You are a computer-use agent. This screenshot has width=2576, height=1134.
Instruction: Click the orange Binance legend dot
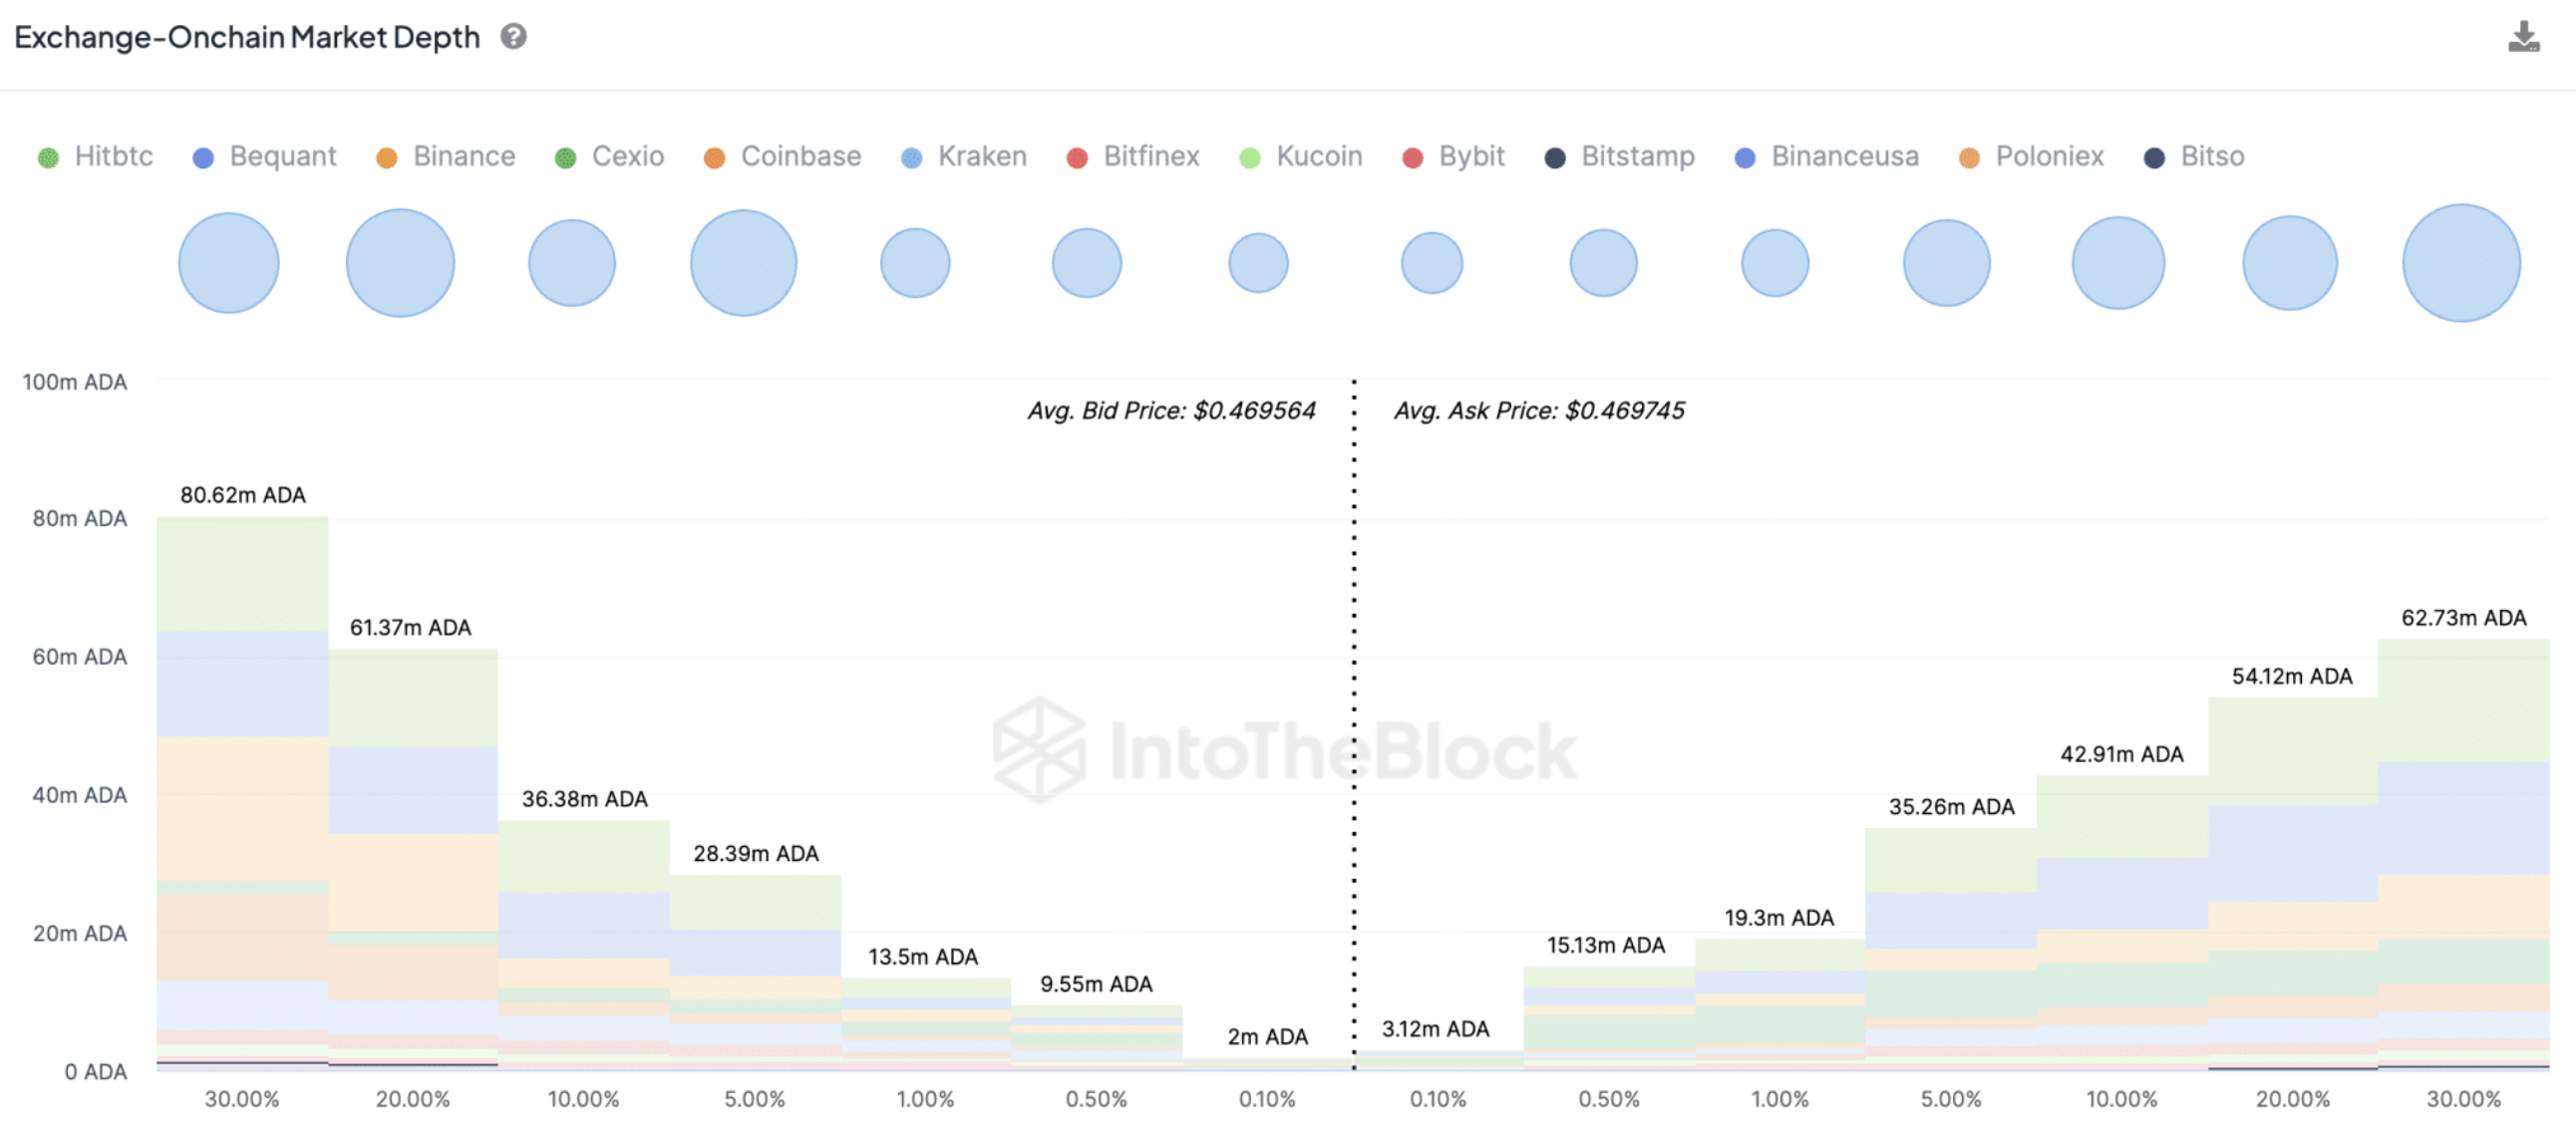pyautogui.click(x=385, y=156)
